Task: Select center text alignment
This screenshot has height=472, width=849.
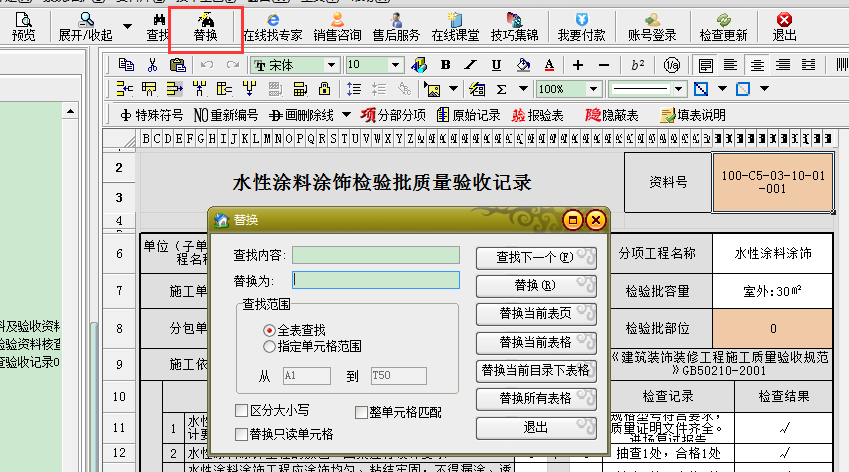Action: [x=757, y=65]
